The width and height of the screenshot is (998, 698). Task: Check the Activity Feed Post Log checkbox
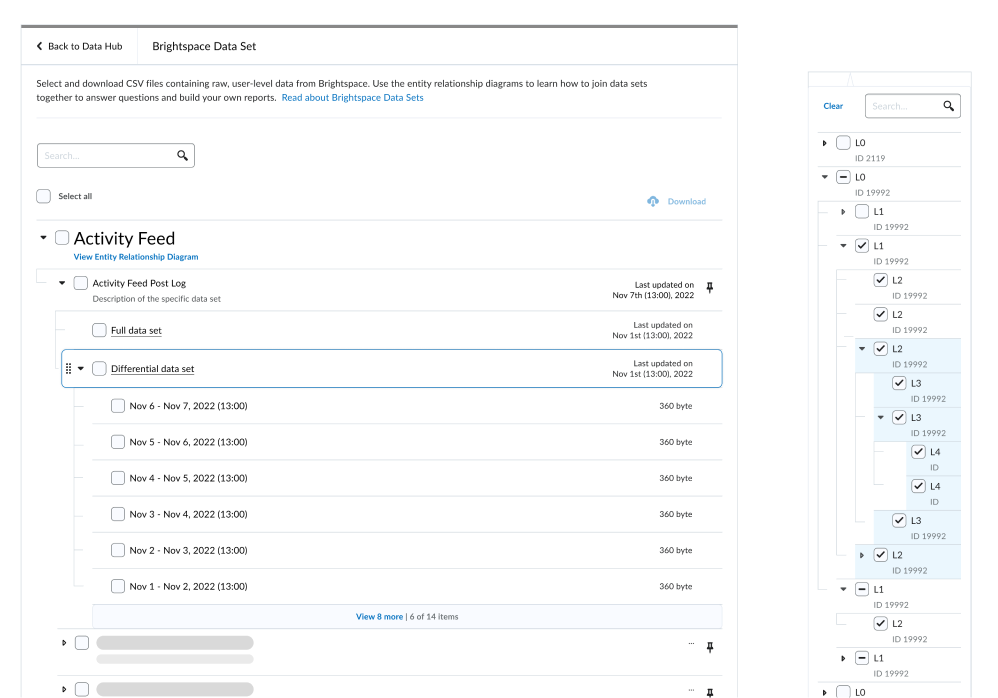[80, 283]
